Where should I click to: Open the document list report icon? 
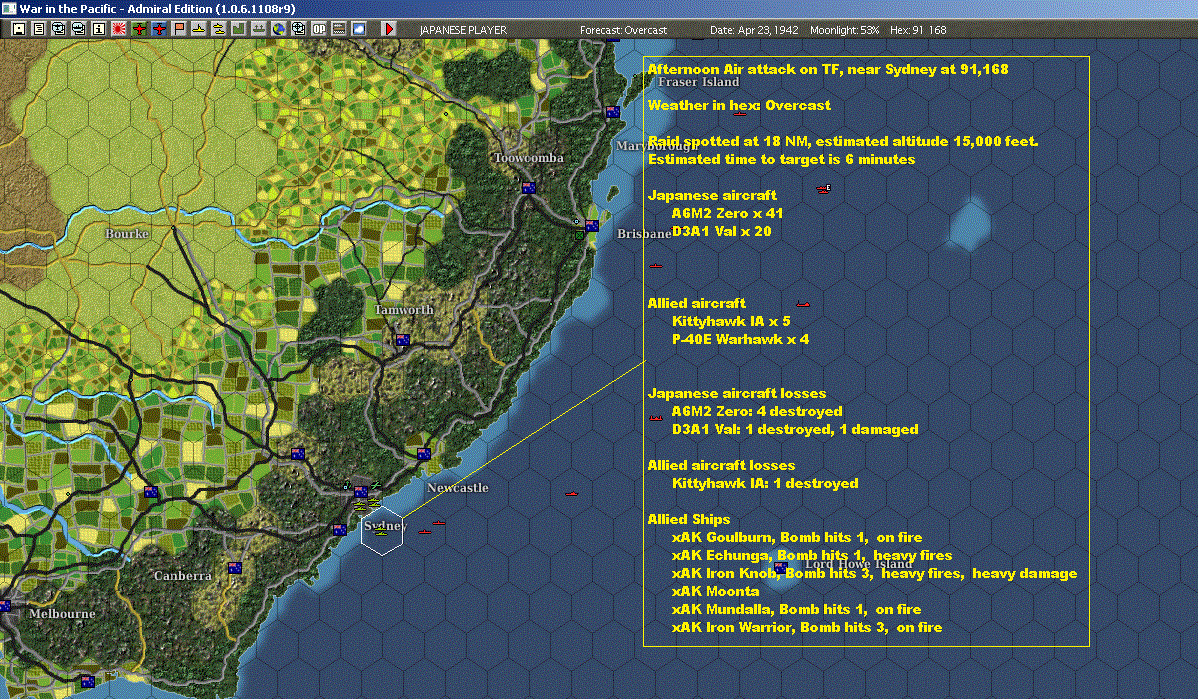coord(39,29)
